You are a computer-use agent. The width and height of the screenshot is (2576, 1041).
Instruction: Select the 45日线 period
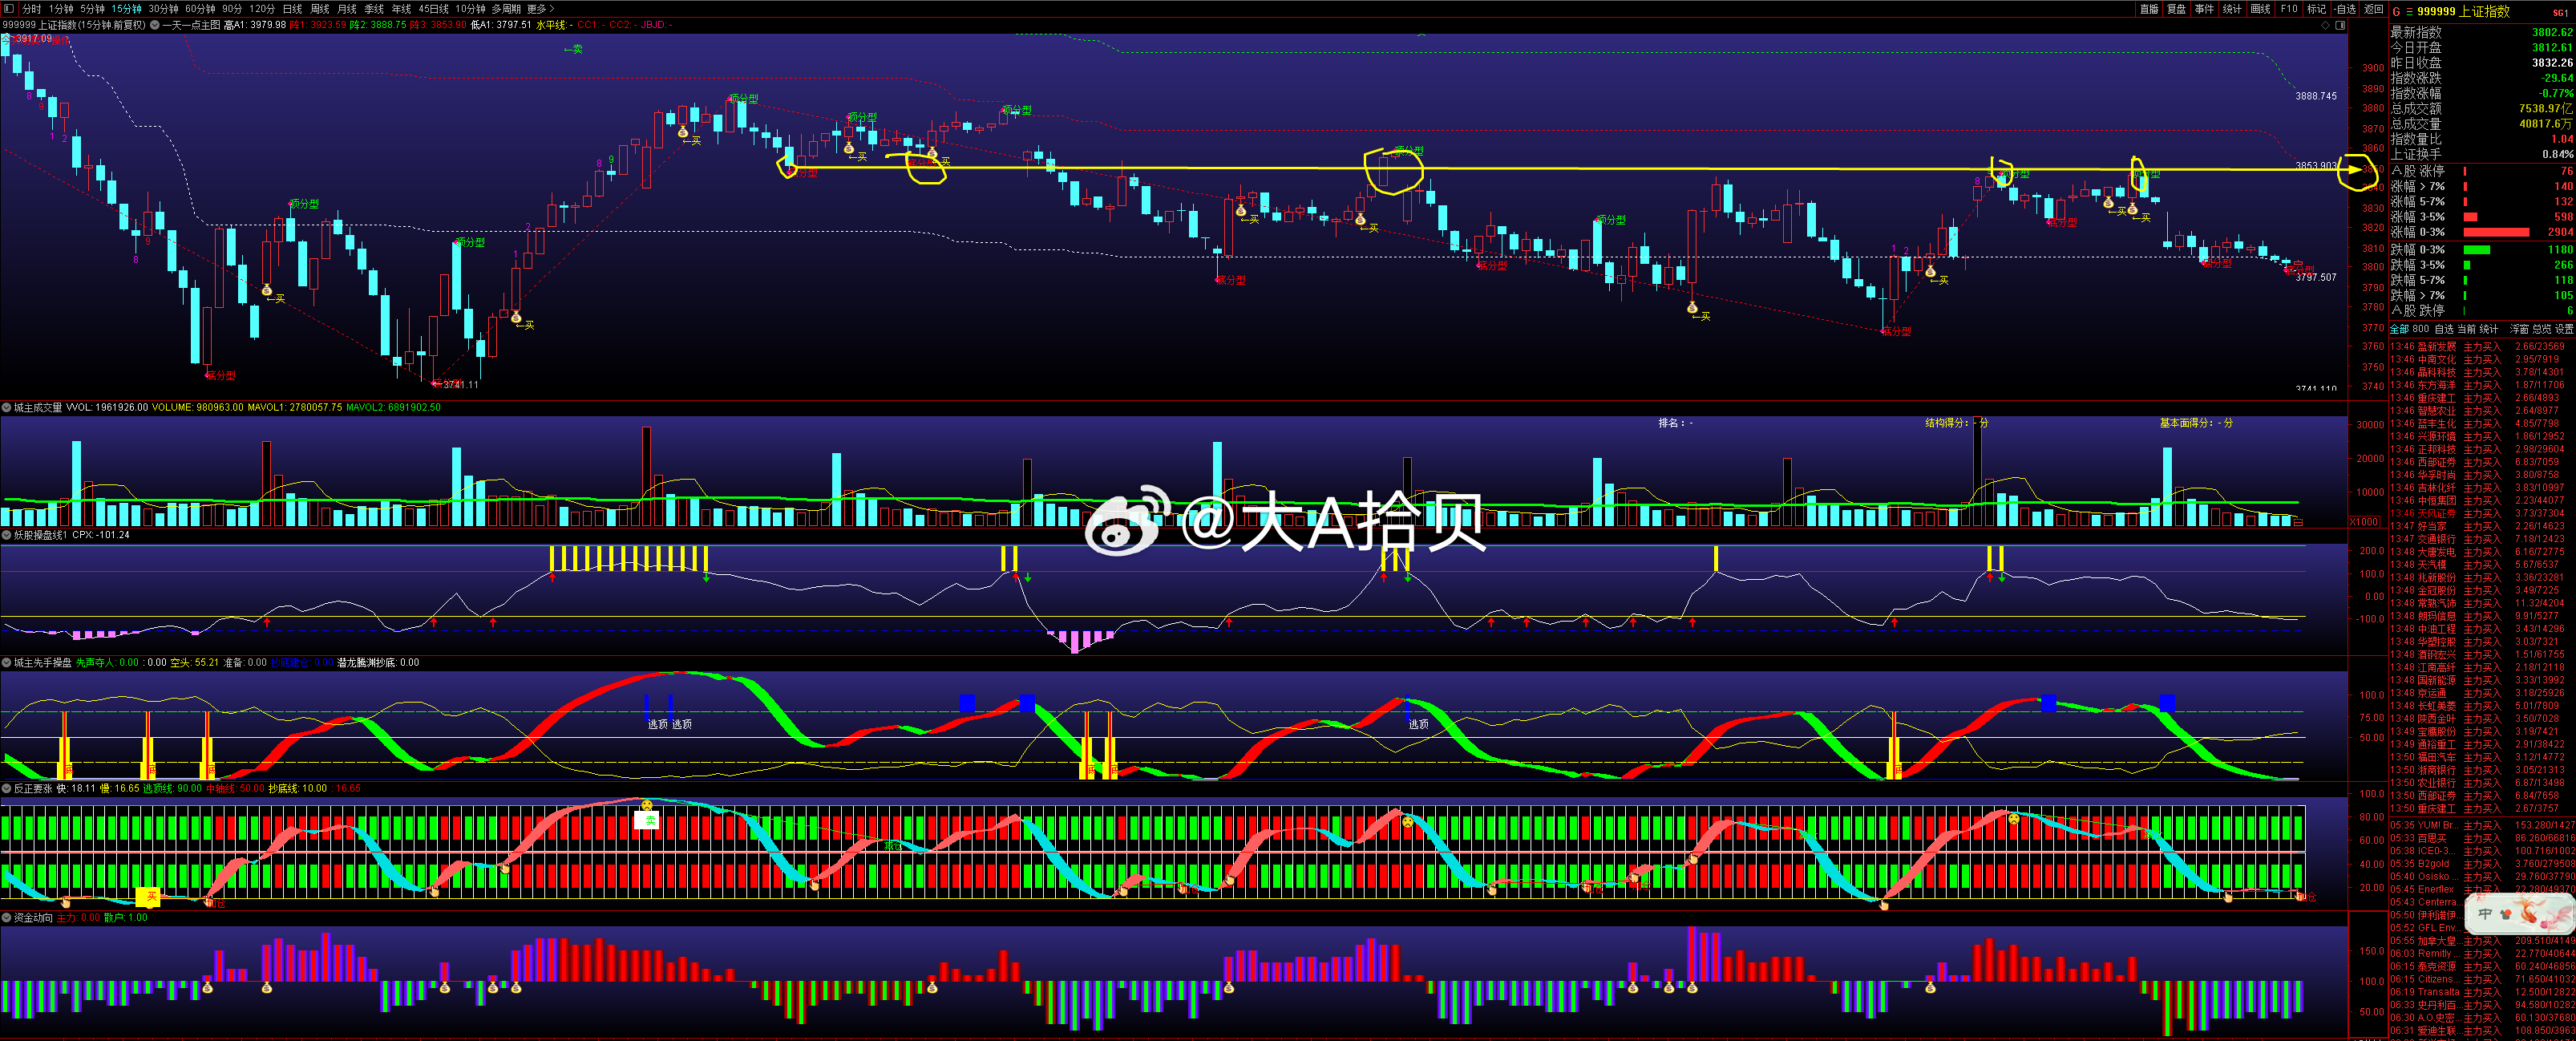[434, 9]
